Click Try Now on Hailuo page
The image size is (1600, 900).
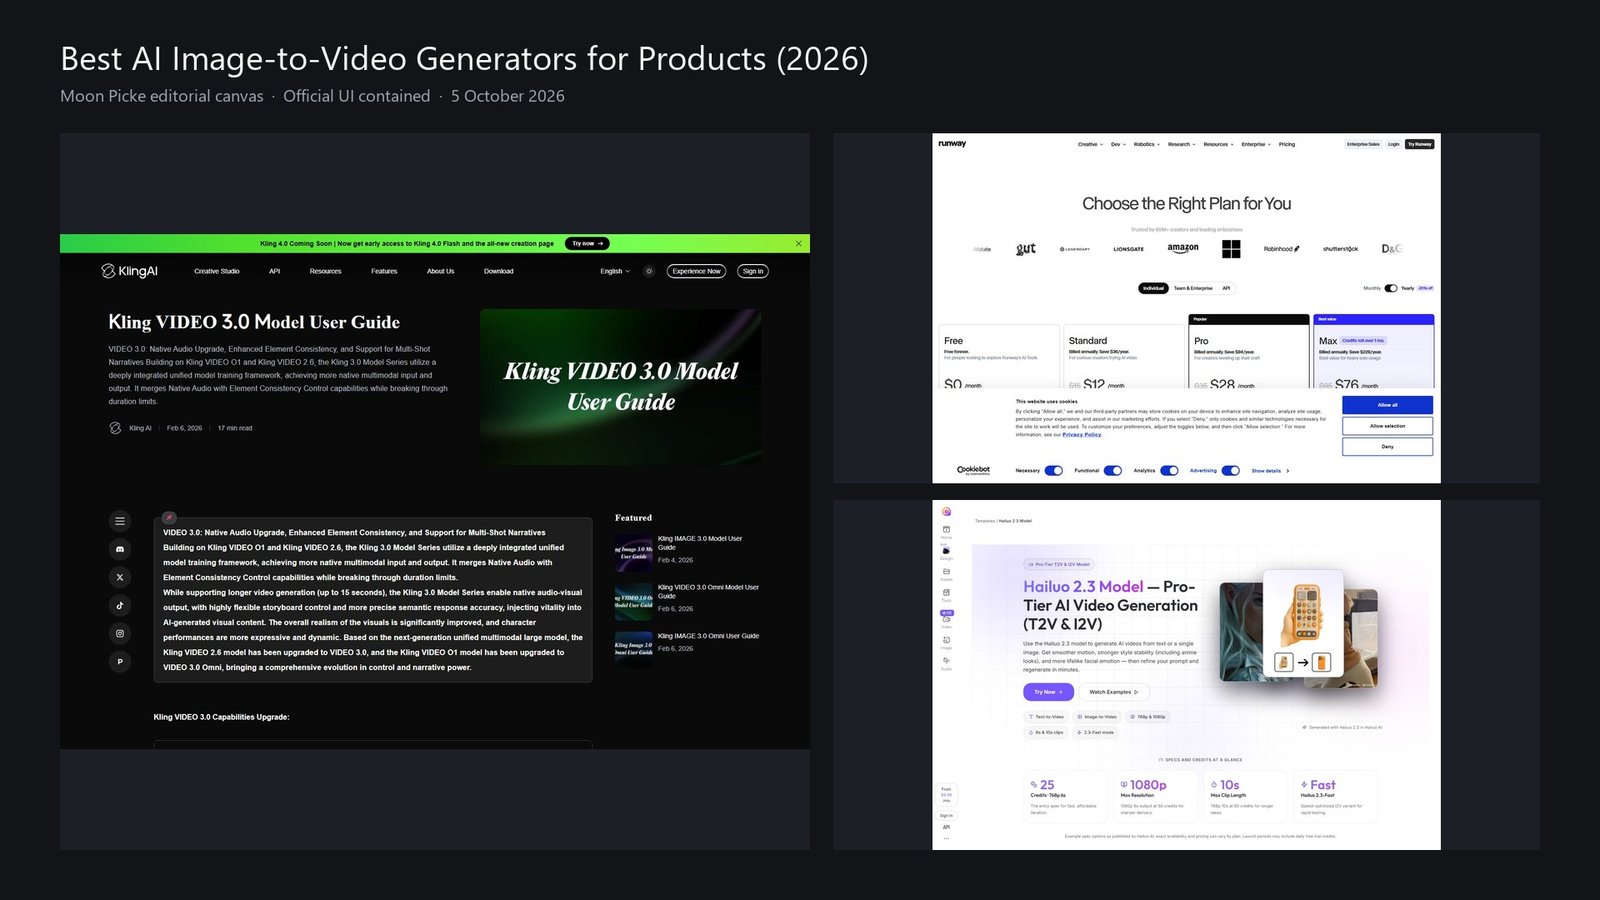pyautogui.click(x=1048, y=692)
